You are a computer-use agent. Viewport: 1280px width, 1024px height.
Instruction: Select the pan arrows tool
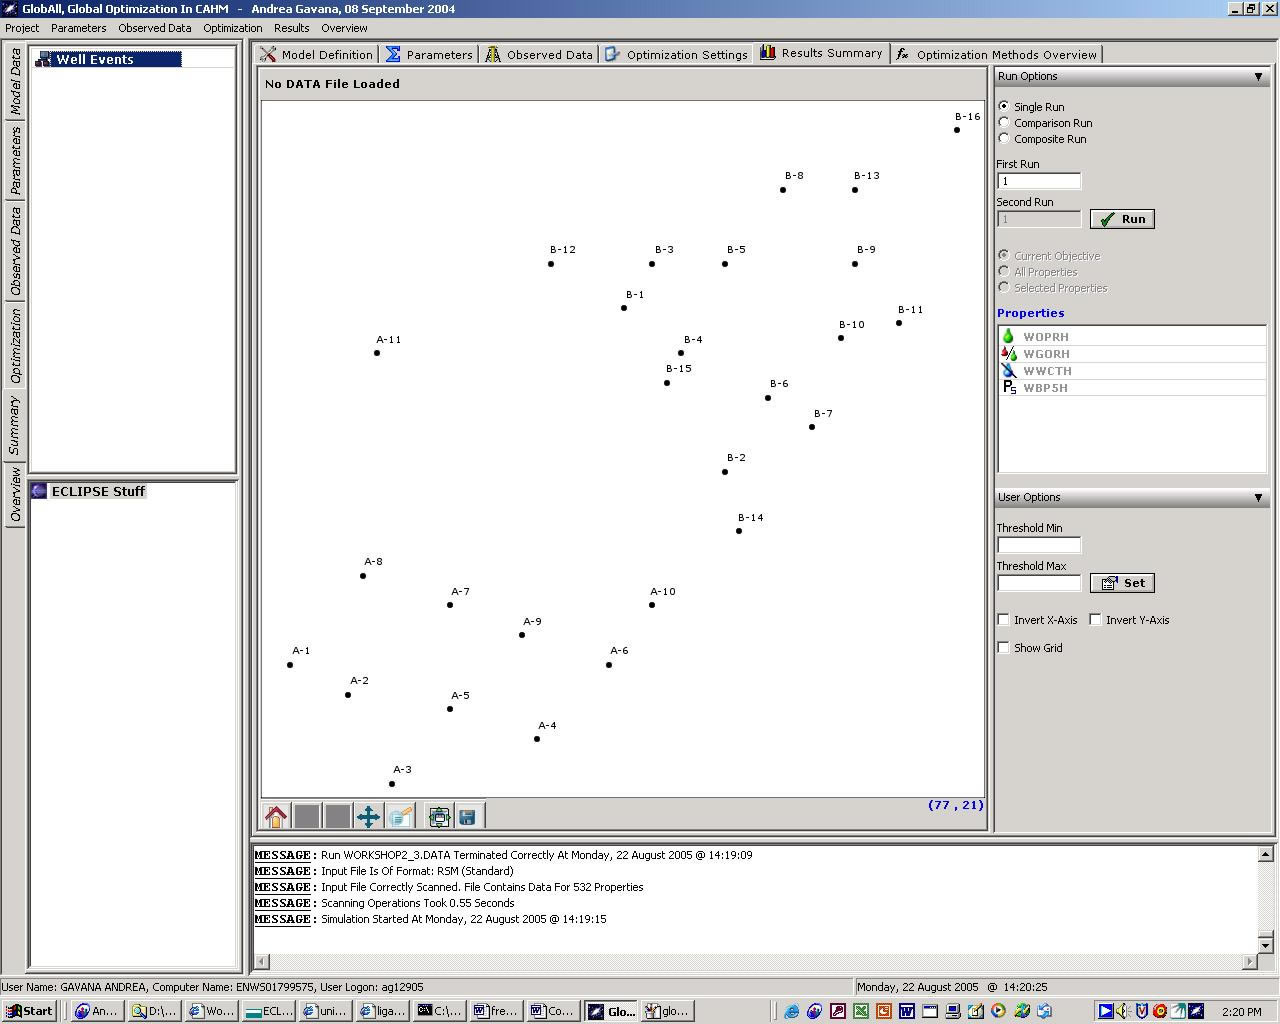[x=368, y=817]
